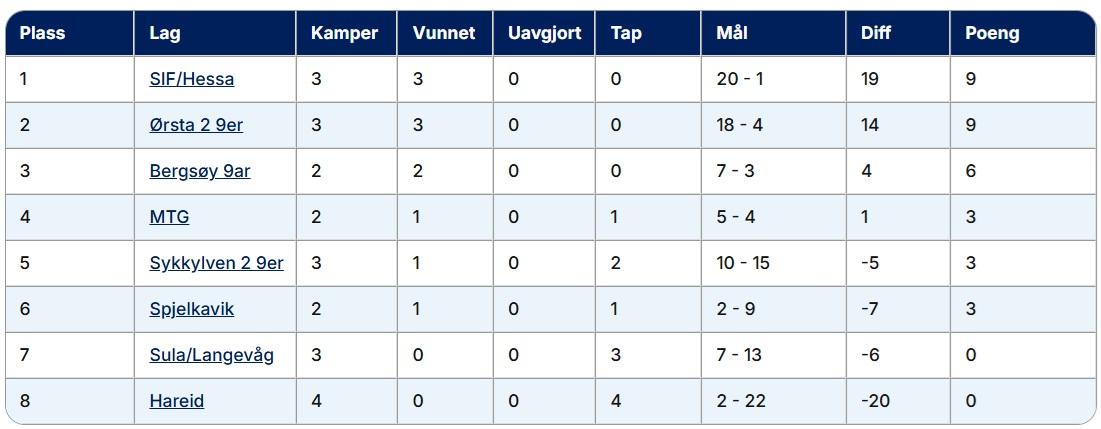The height and width of the screenshot is (429, 1101).
Task: Open the Sykkylven 2 9er team link
Action: pyautogui.click(x=217, y=263)
